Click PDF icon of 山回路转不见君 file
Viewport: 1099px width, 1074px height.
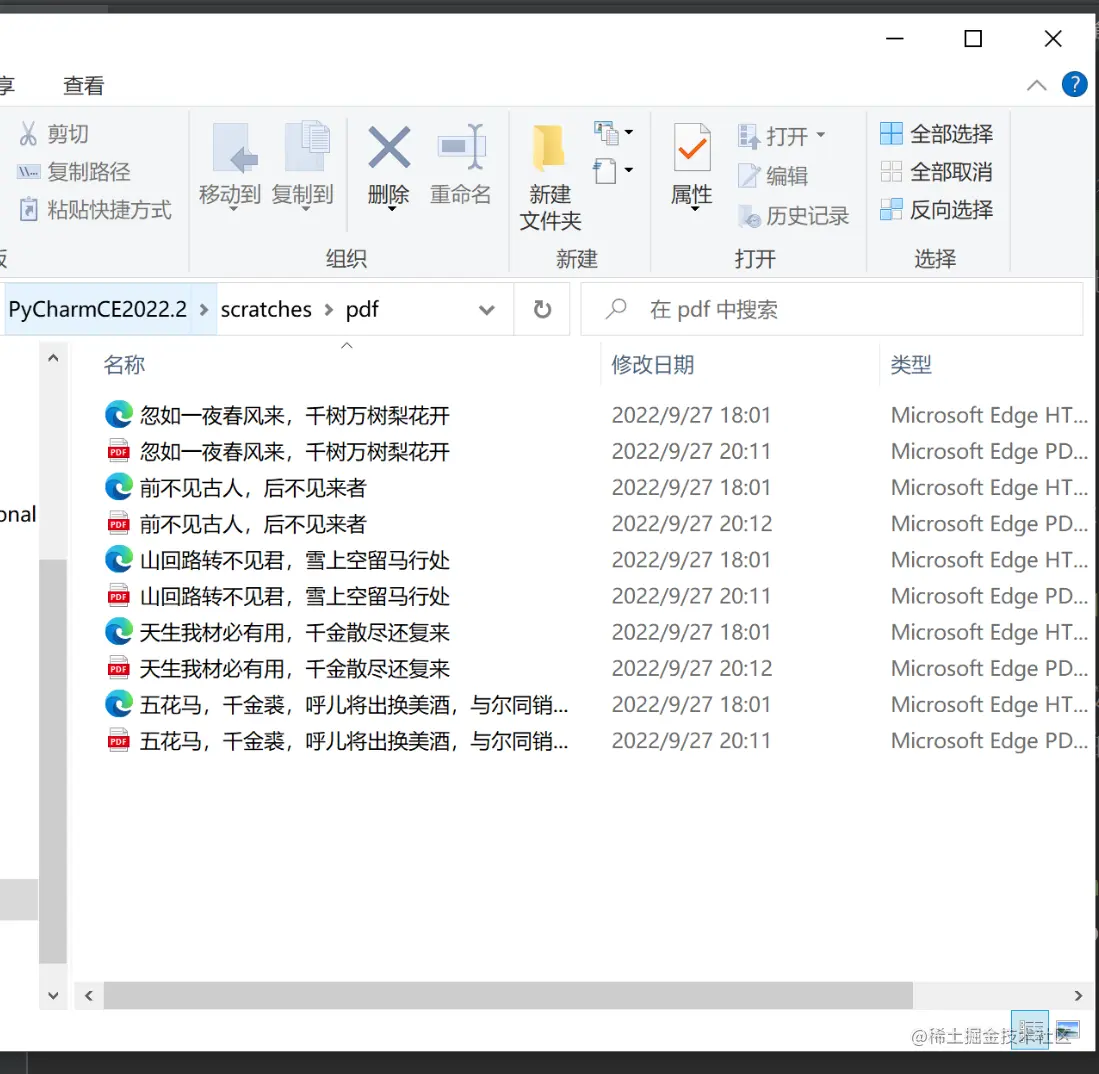pyautogui.click(x=118, y=596)
